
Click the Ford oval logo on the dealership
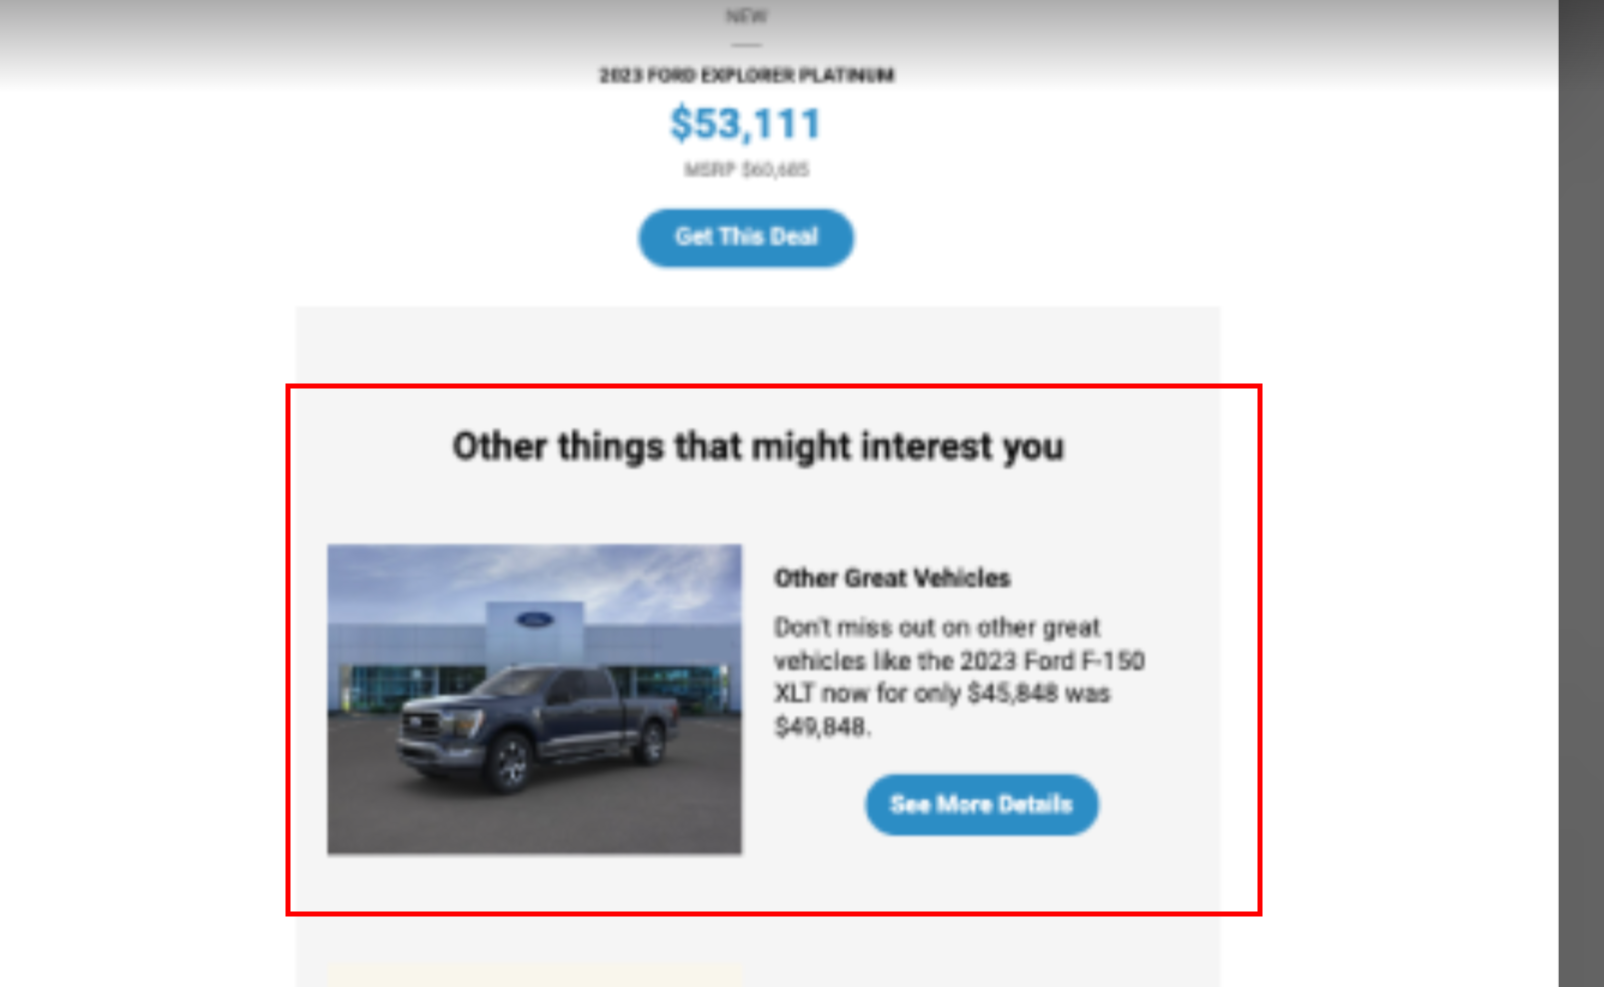coord(534,620)
